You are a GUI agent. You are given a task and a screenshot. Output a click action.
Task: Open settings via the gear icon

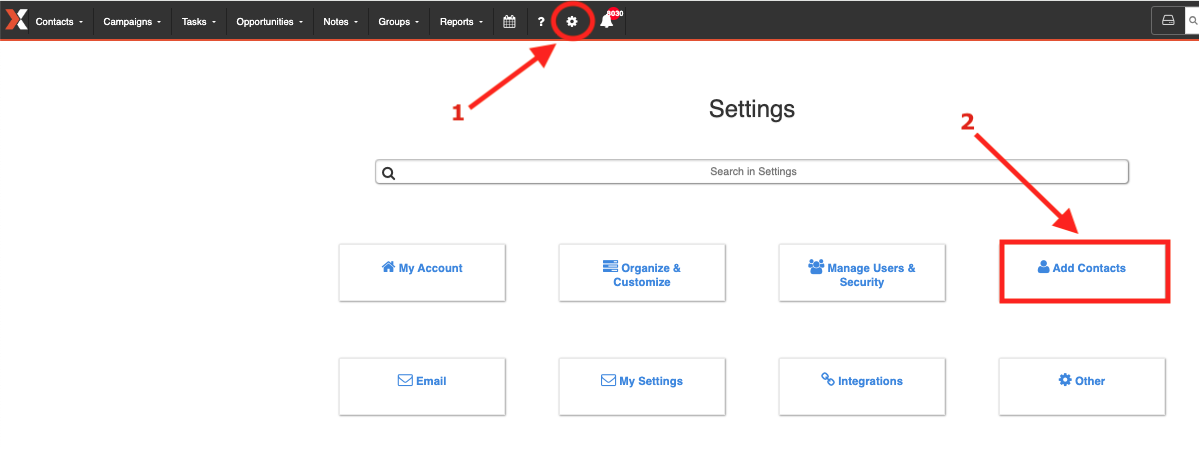click(571, 21)
